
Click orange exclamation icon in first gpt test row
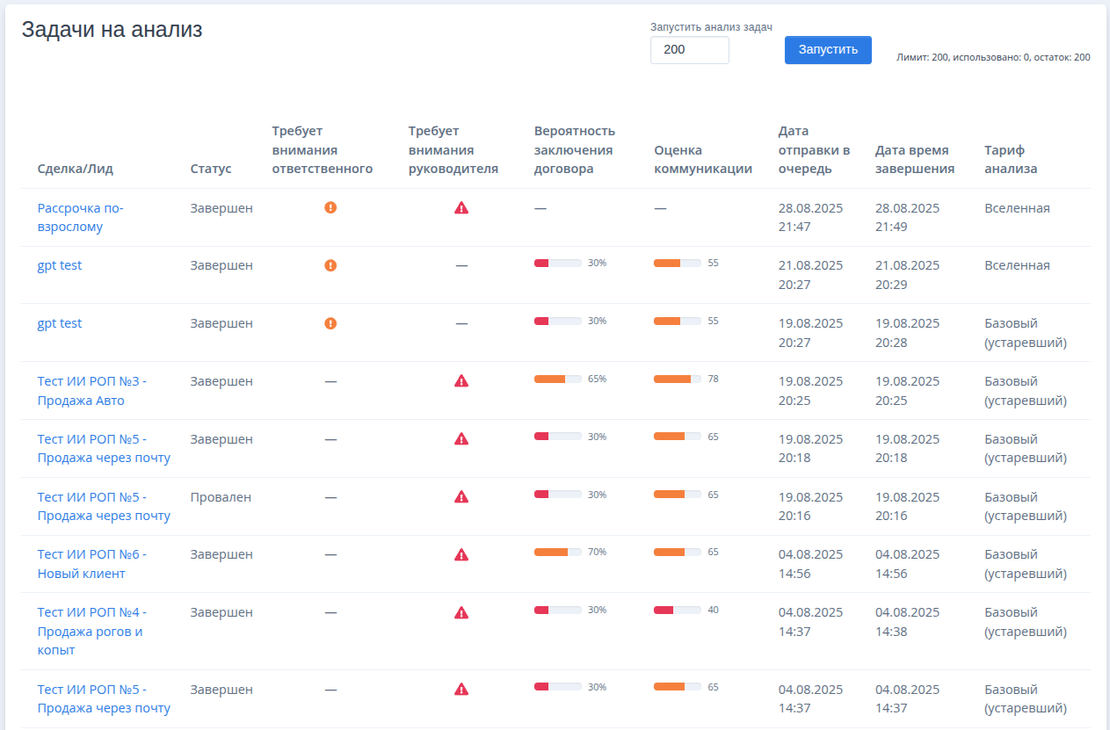click(330, 265)
